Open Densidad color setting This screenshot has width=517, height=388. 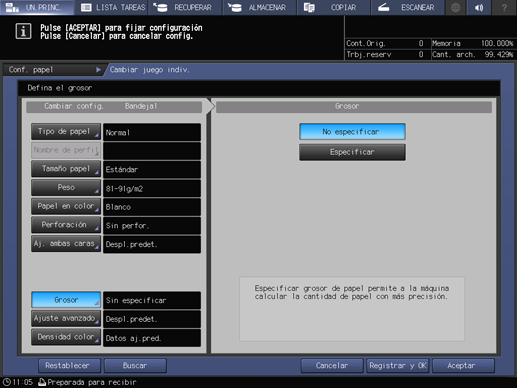(x=66, y=337)
